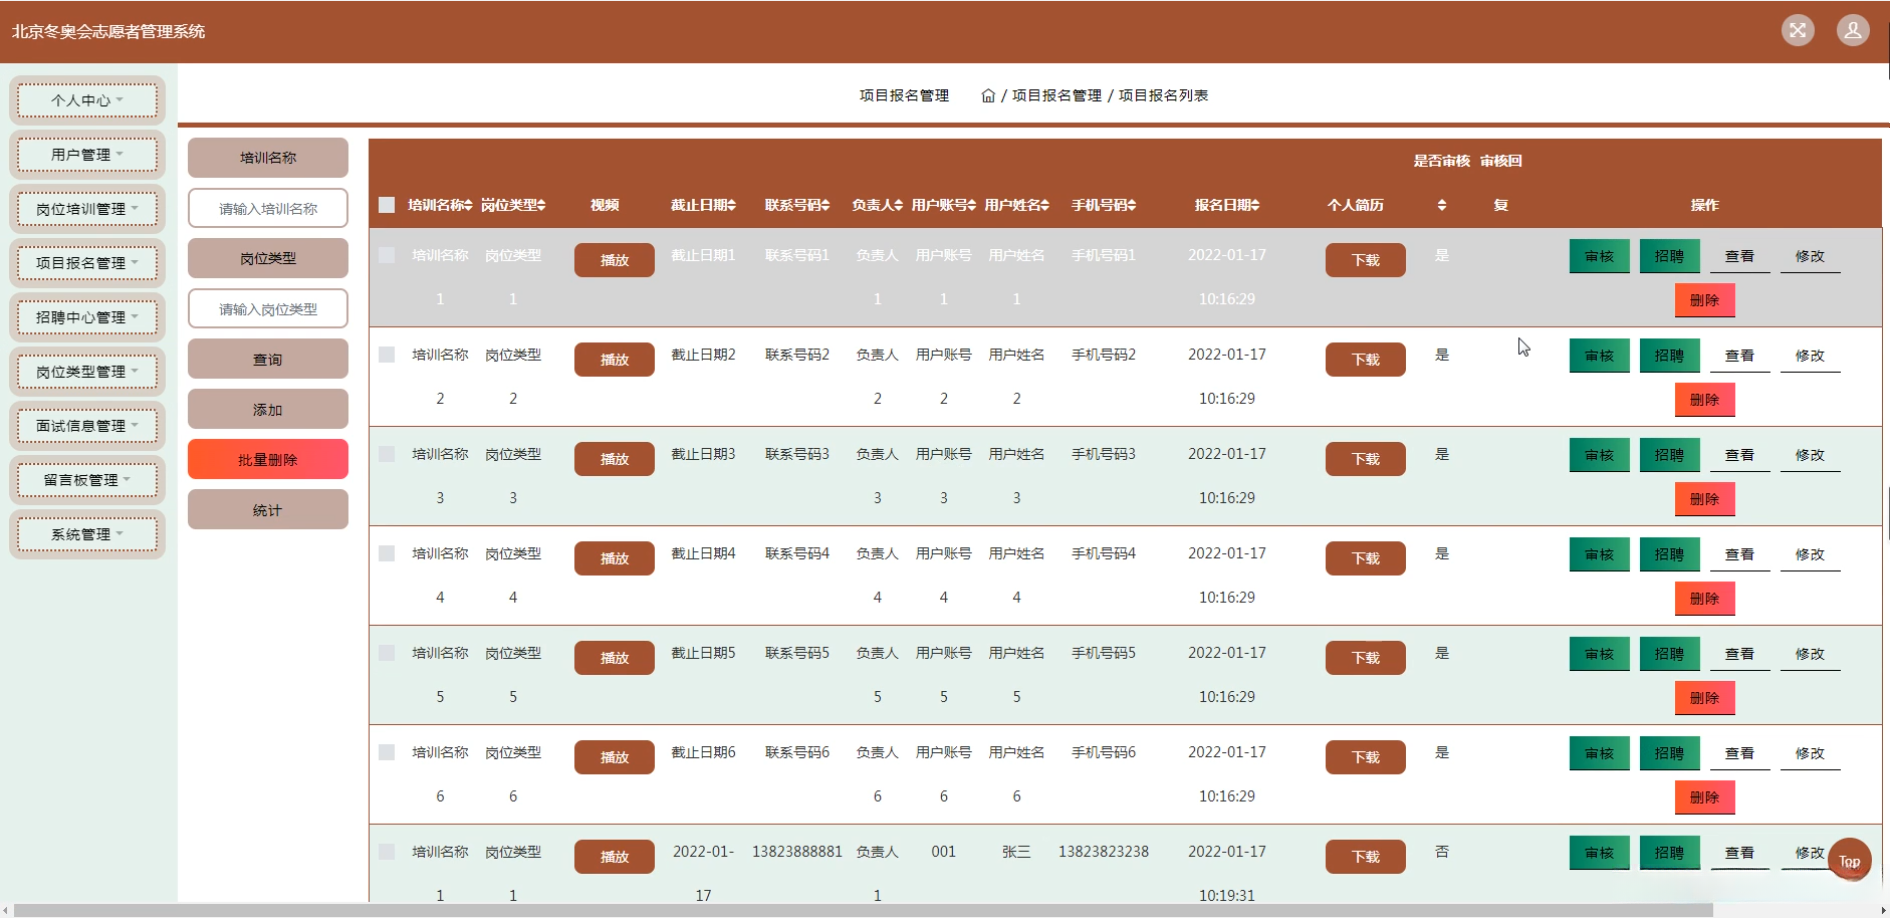Open 统计 statistics button
The height and width of the screenshot is (918, 1890).
point(268,510)
